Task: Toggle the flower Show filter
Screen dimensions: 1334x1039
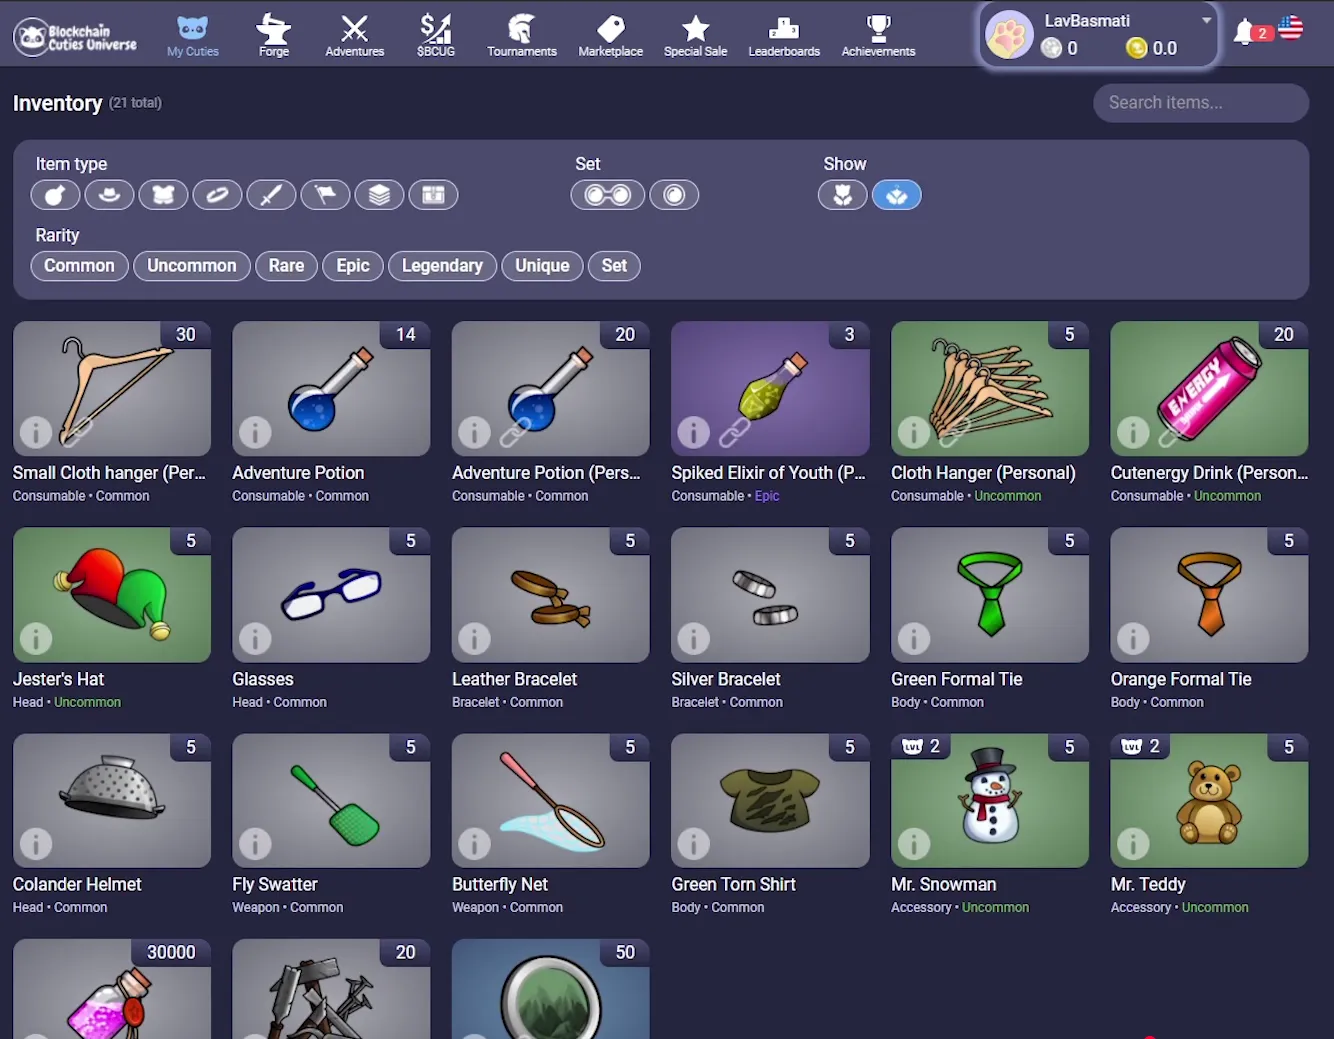Action: (x=843, y=195)
